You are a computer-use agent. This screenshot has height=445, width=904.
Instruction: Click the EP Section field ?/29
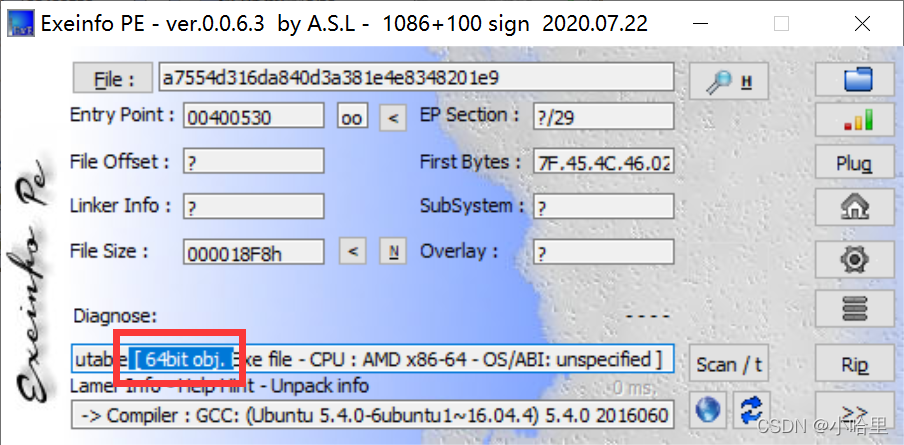point(603,116)
